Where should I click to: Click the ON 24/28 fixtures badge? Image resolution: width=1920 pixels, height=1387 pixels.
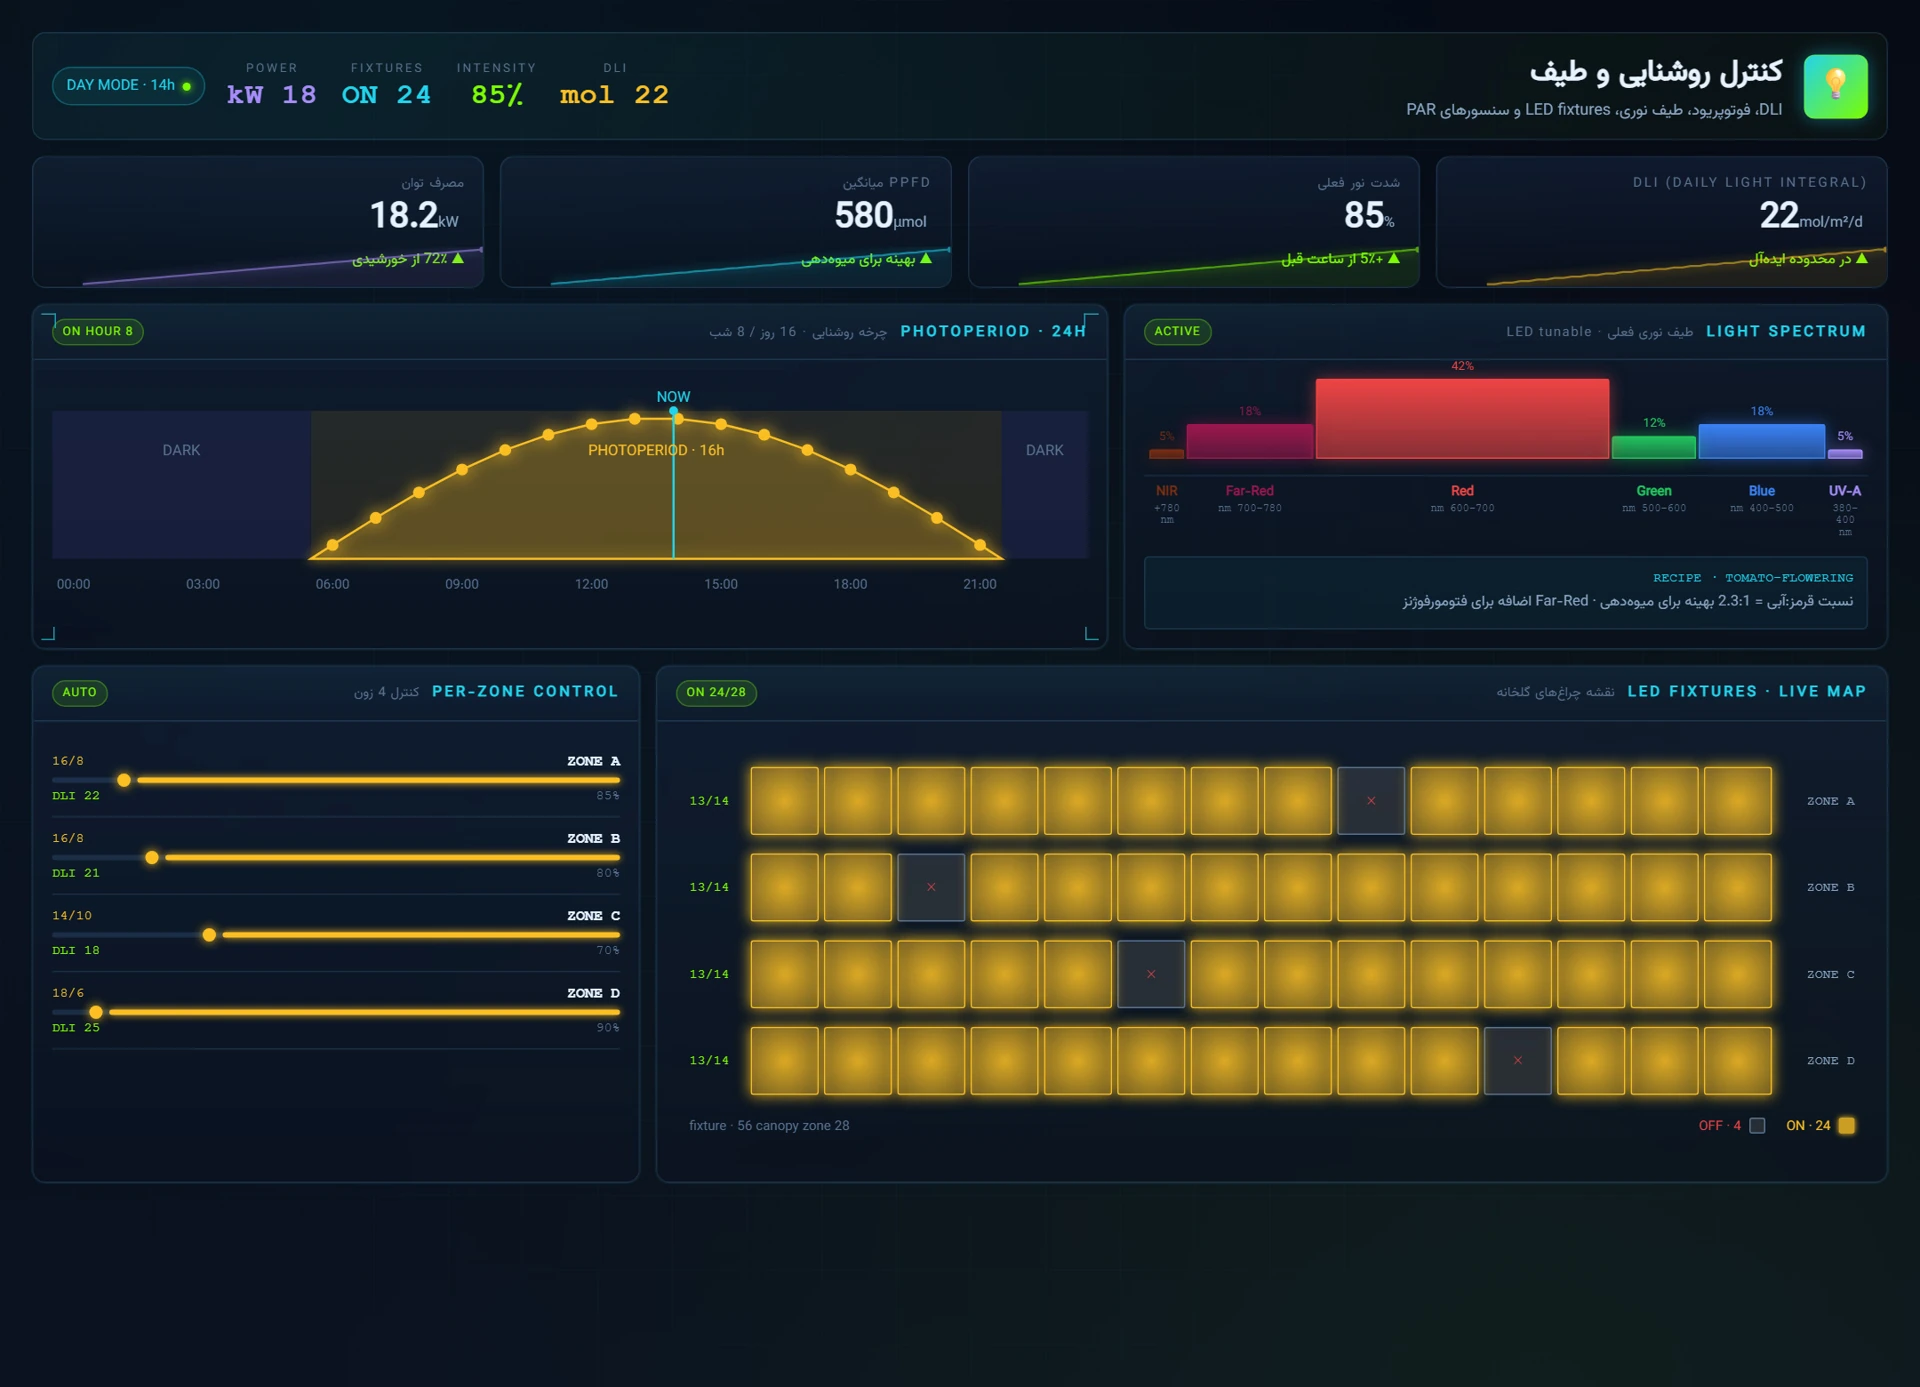(x=716, y=692)
